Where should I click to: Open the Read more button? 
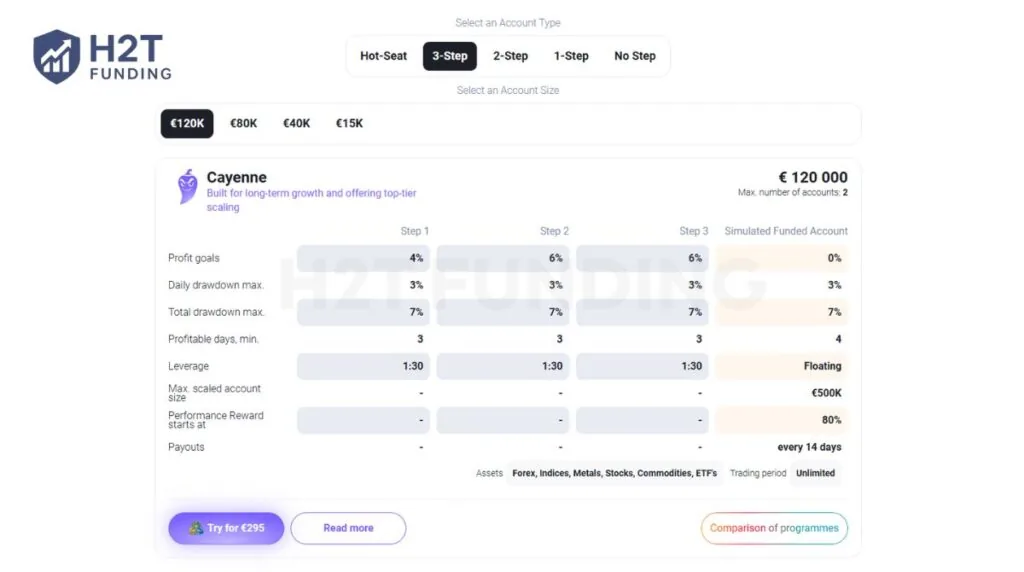(348, 528)
